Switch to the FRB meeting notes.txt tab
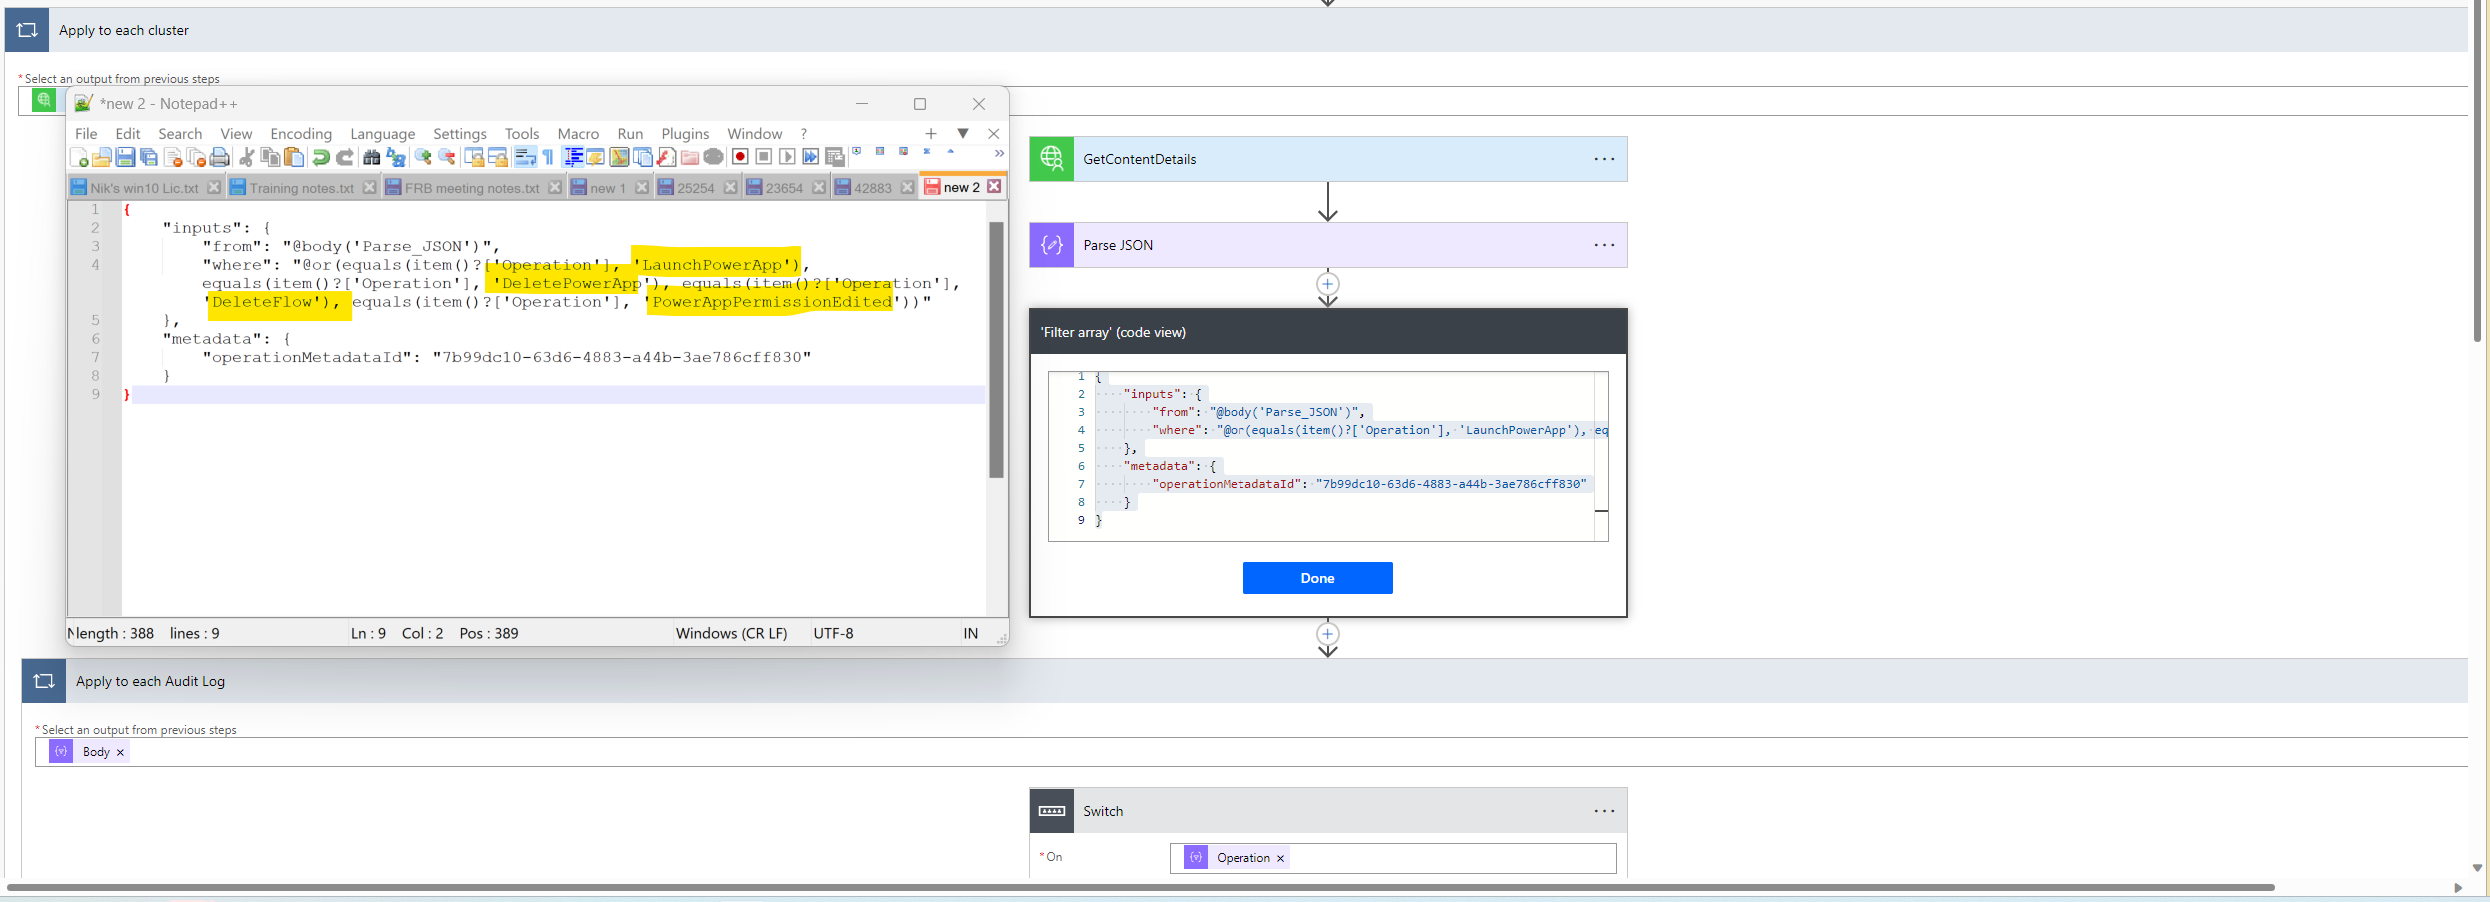 471,188
